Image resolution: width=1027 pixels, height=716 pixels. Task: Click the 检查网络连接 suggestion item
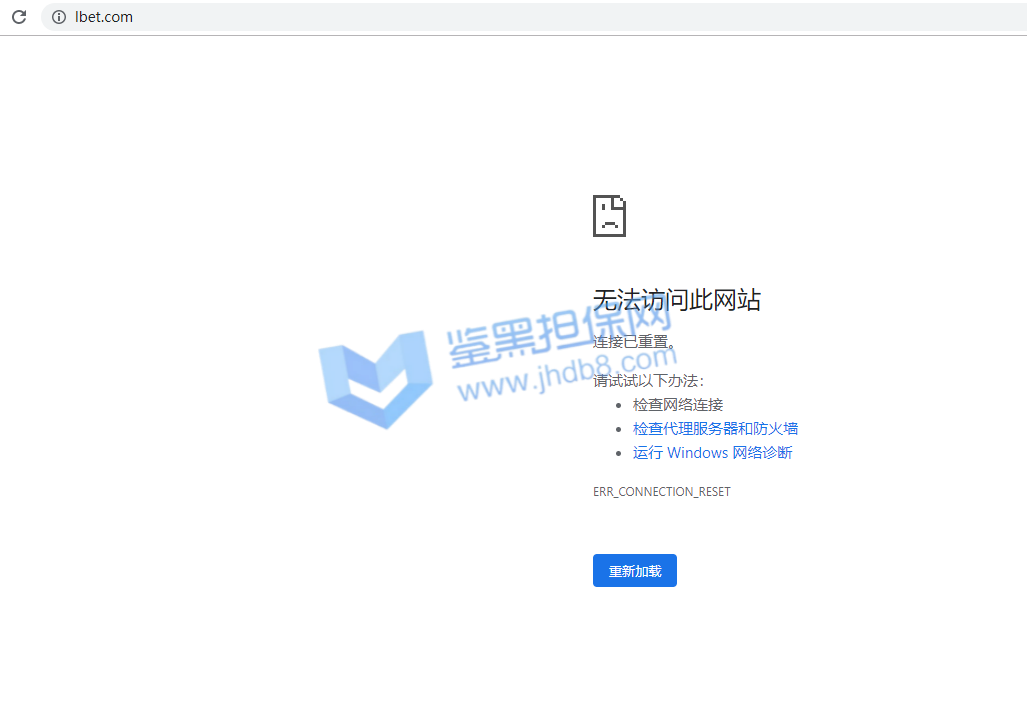[x=678, y=405]
